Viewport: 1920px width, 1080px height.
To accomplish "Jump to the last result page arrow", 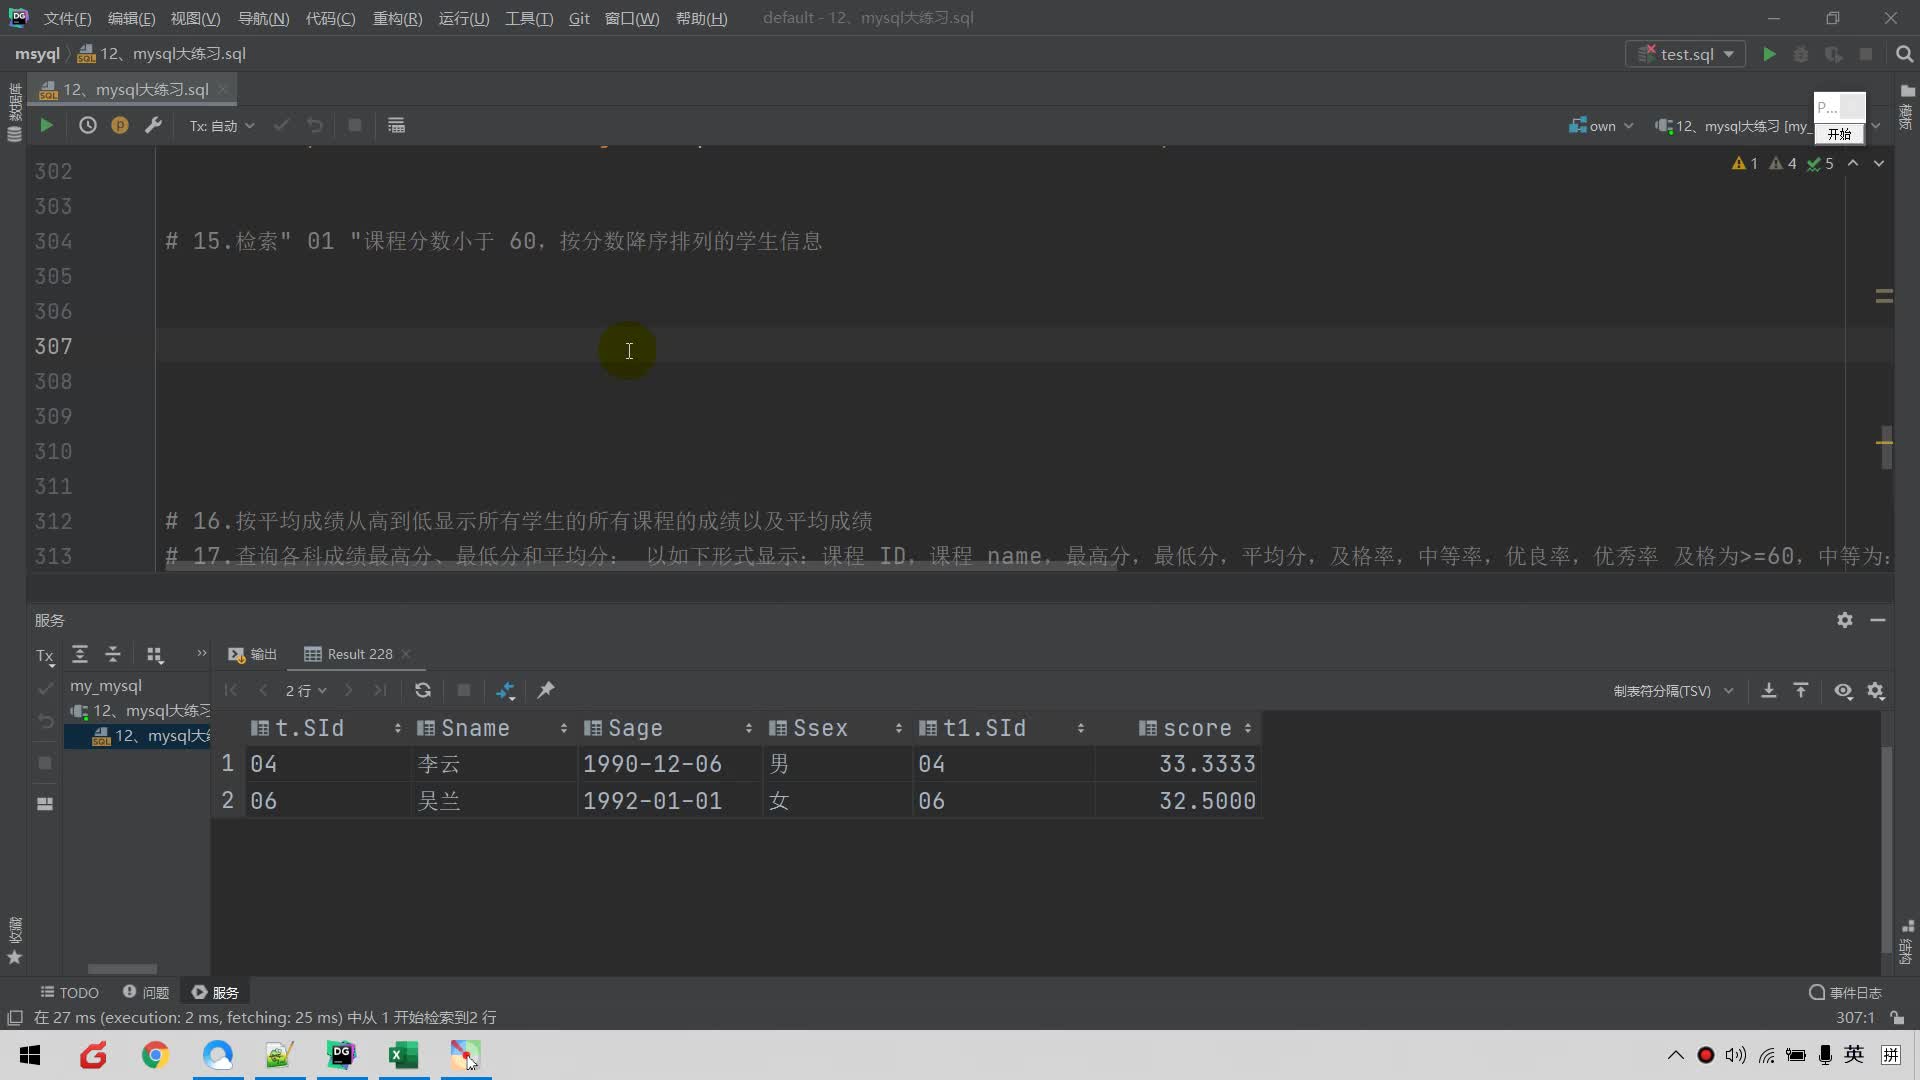I will (x=380, y=690).
